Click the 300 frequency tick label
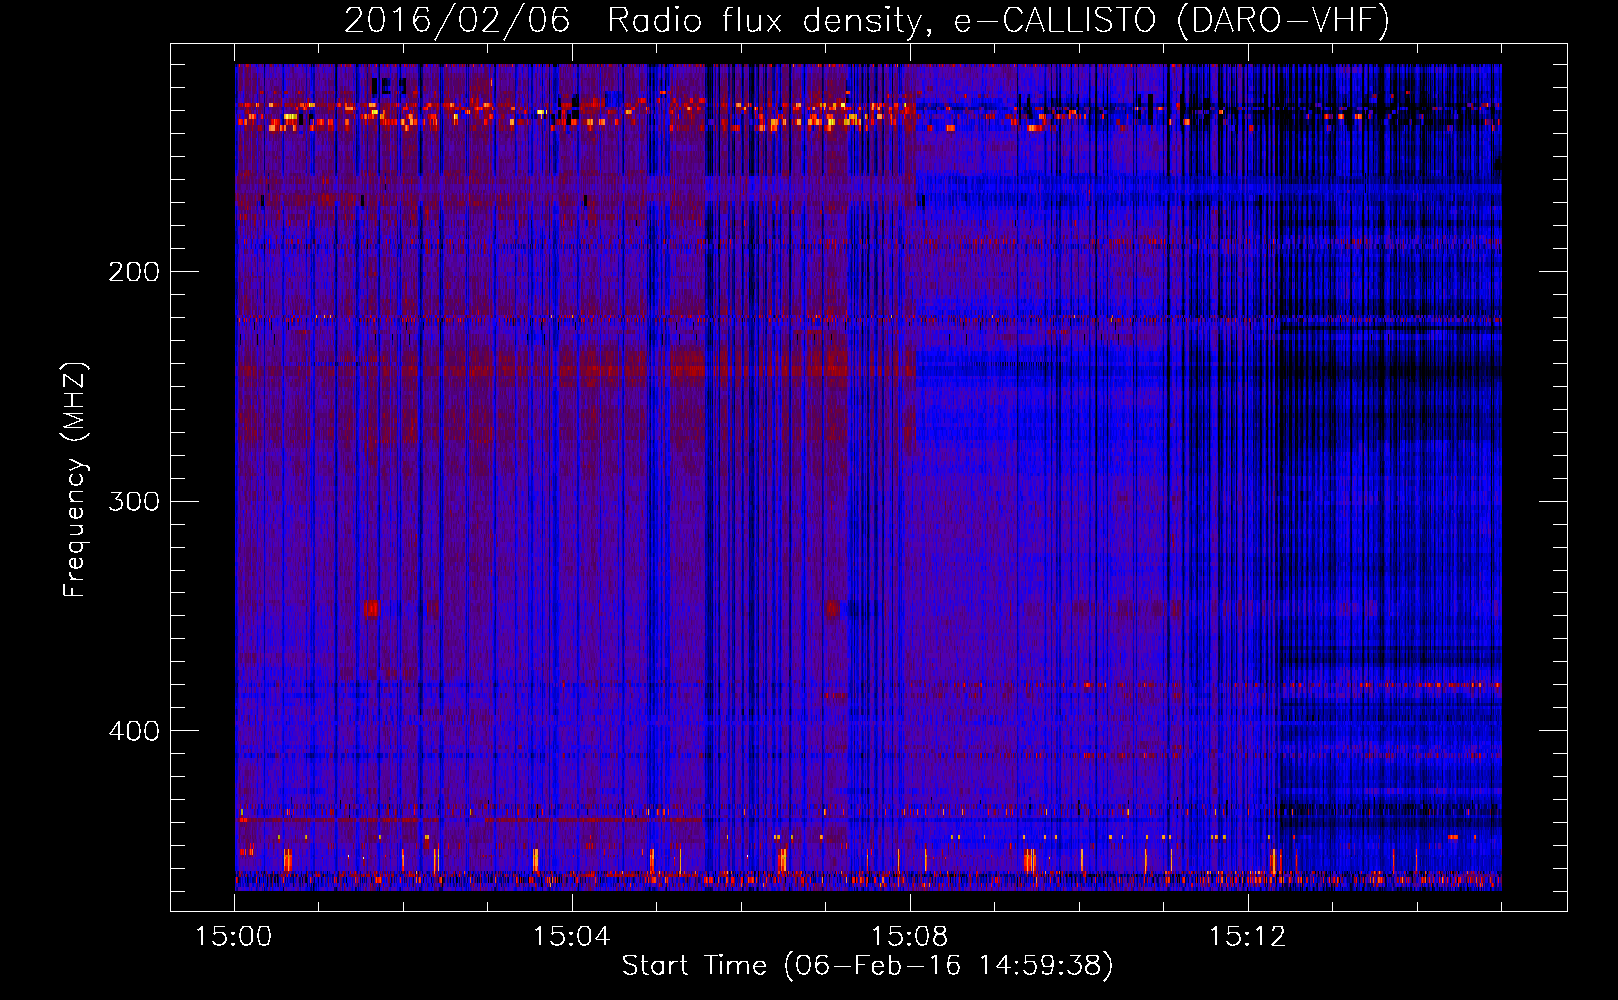The image size is (1618, 1000). coord(134,501)
